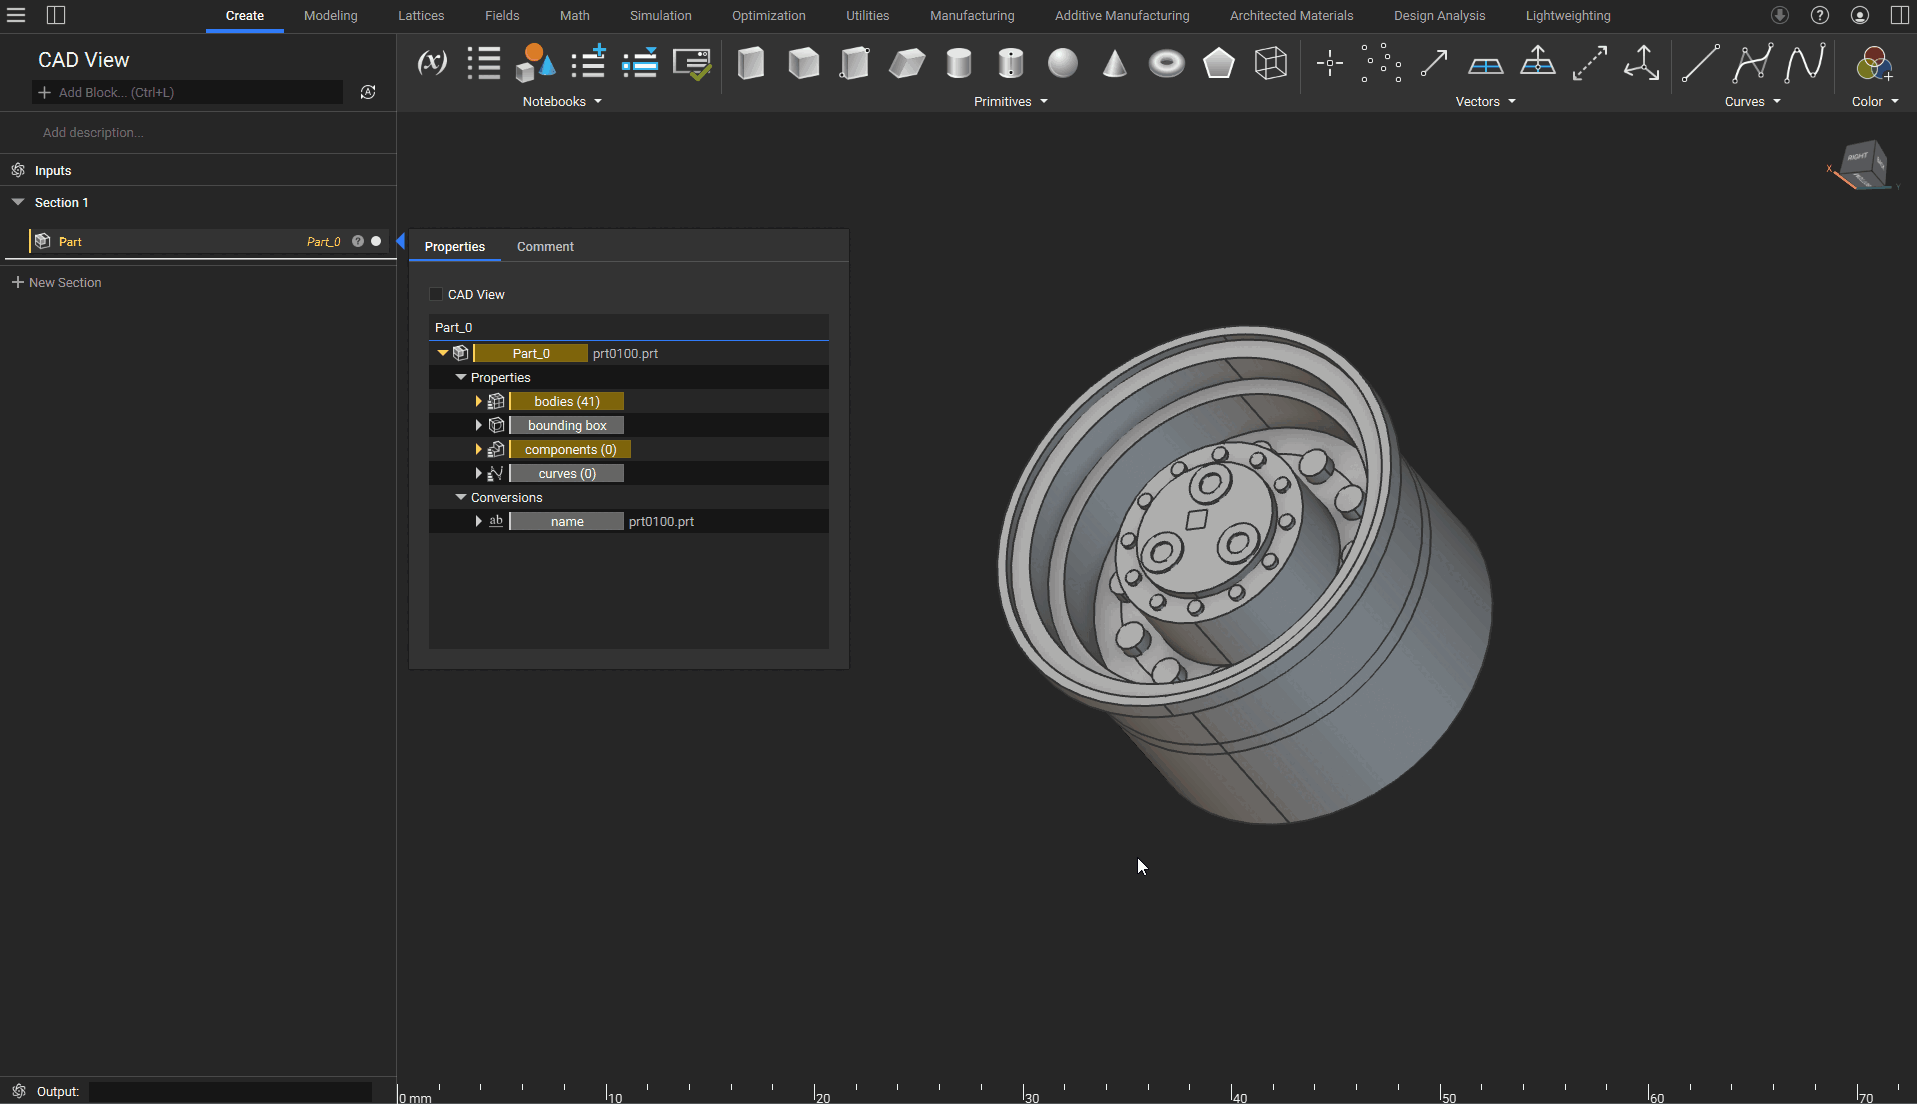1917x1104 pixels.
Task: Open the Variables (x) tool
Action: coord(432,64)
